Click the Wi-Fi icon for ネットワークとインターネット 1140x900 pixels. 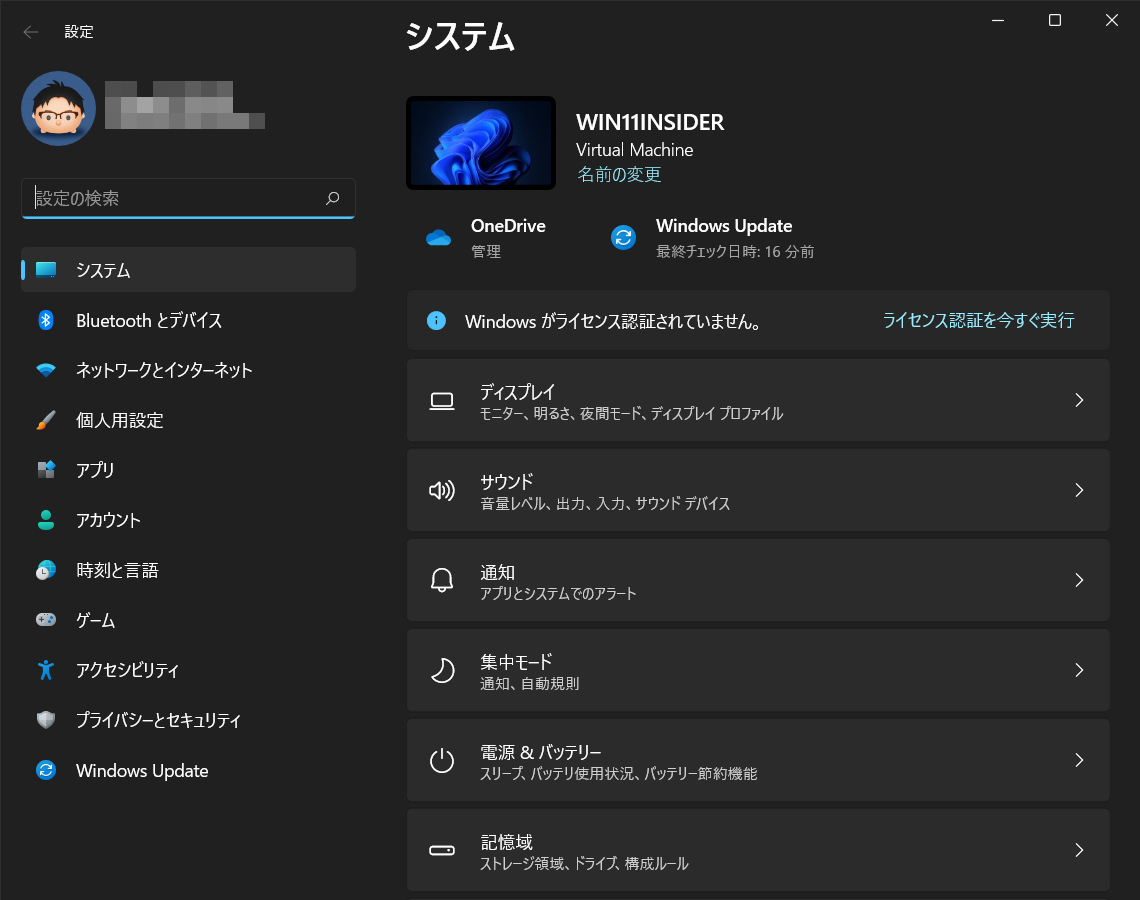pos(46,370)
